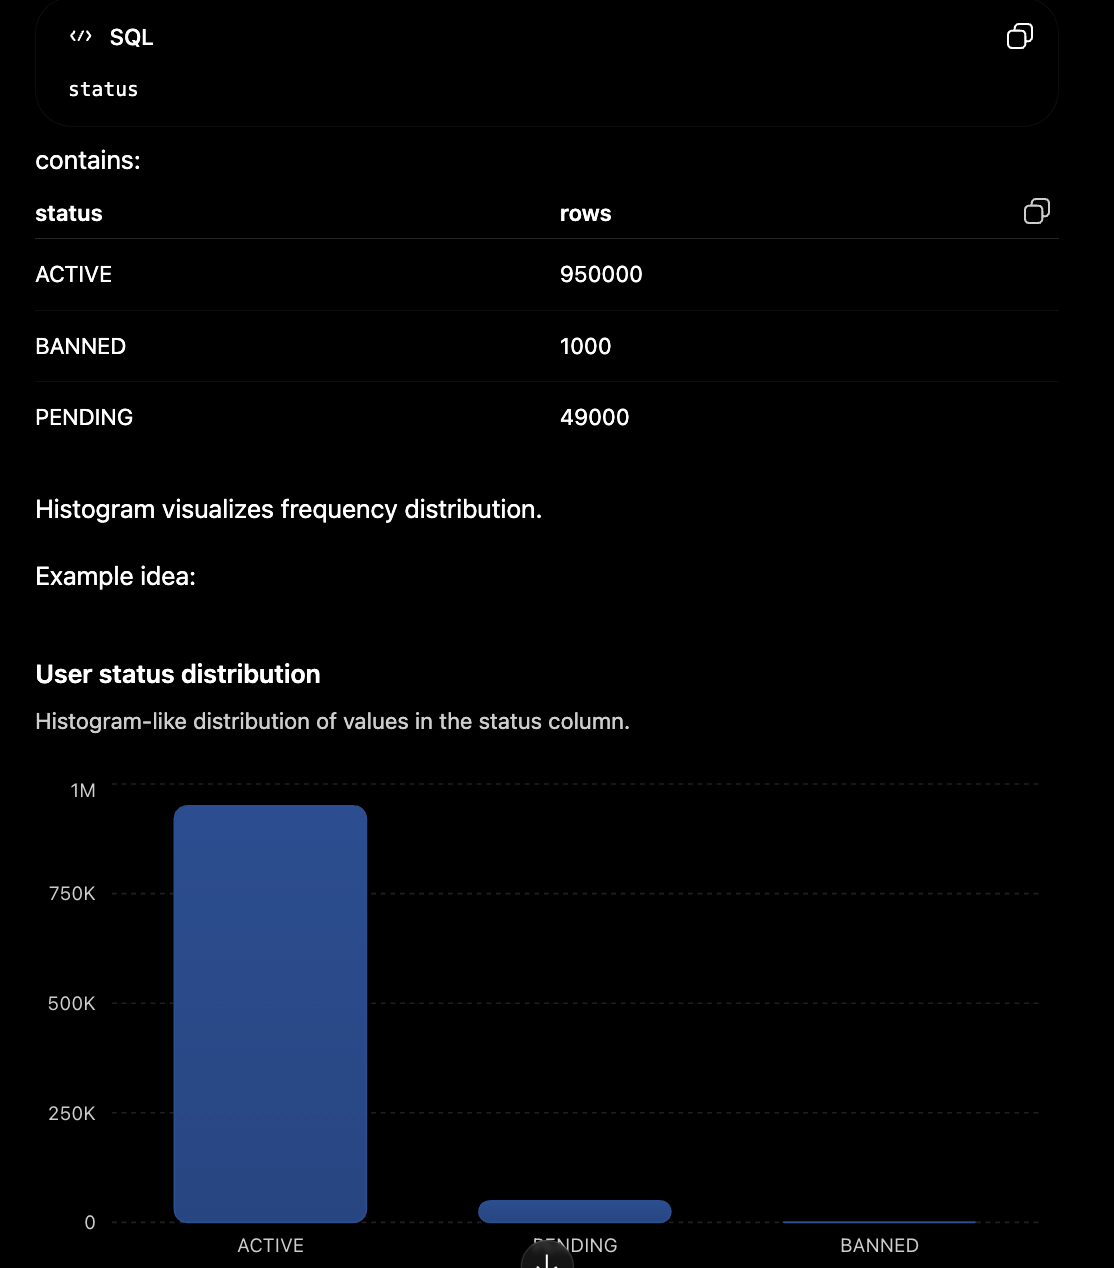
Task: Click the scroll-to-bottom arrow button
Action: tap(547, 1255)
